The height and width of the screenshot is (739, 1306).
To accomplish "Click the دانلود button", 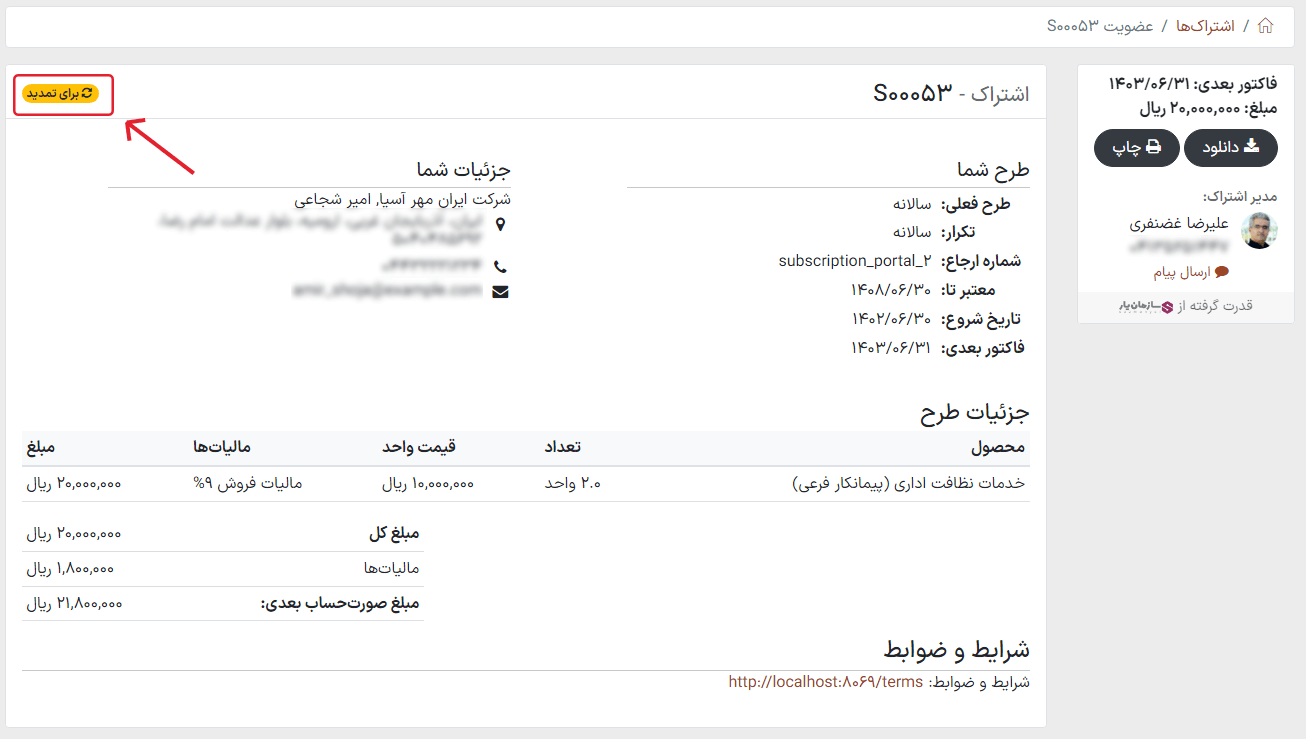I will 1231,147.
